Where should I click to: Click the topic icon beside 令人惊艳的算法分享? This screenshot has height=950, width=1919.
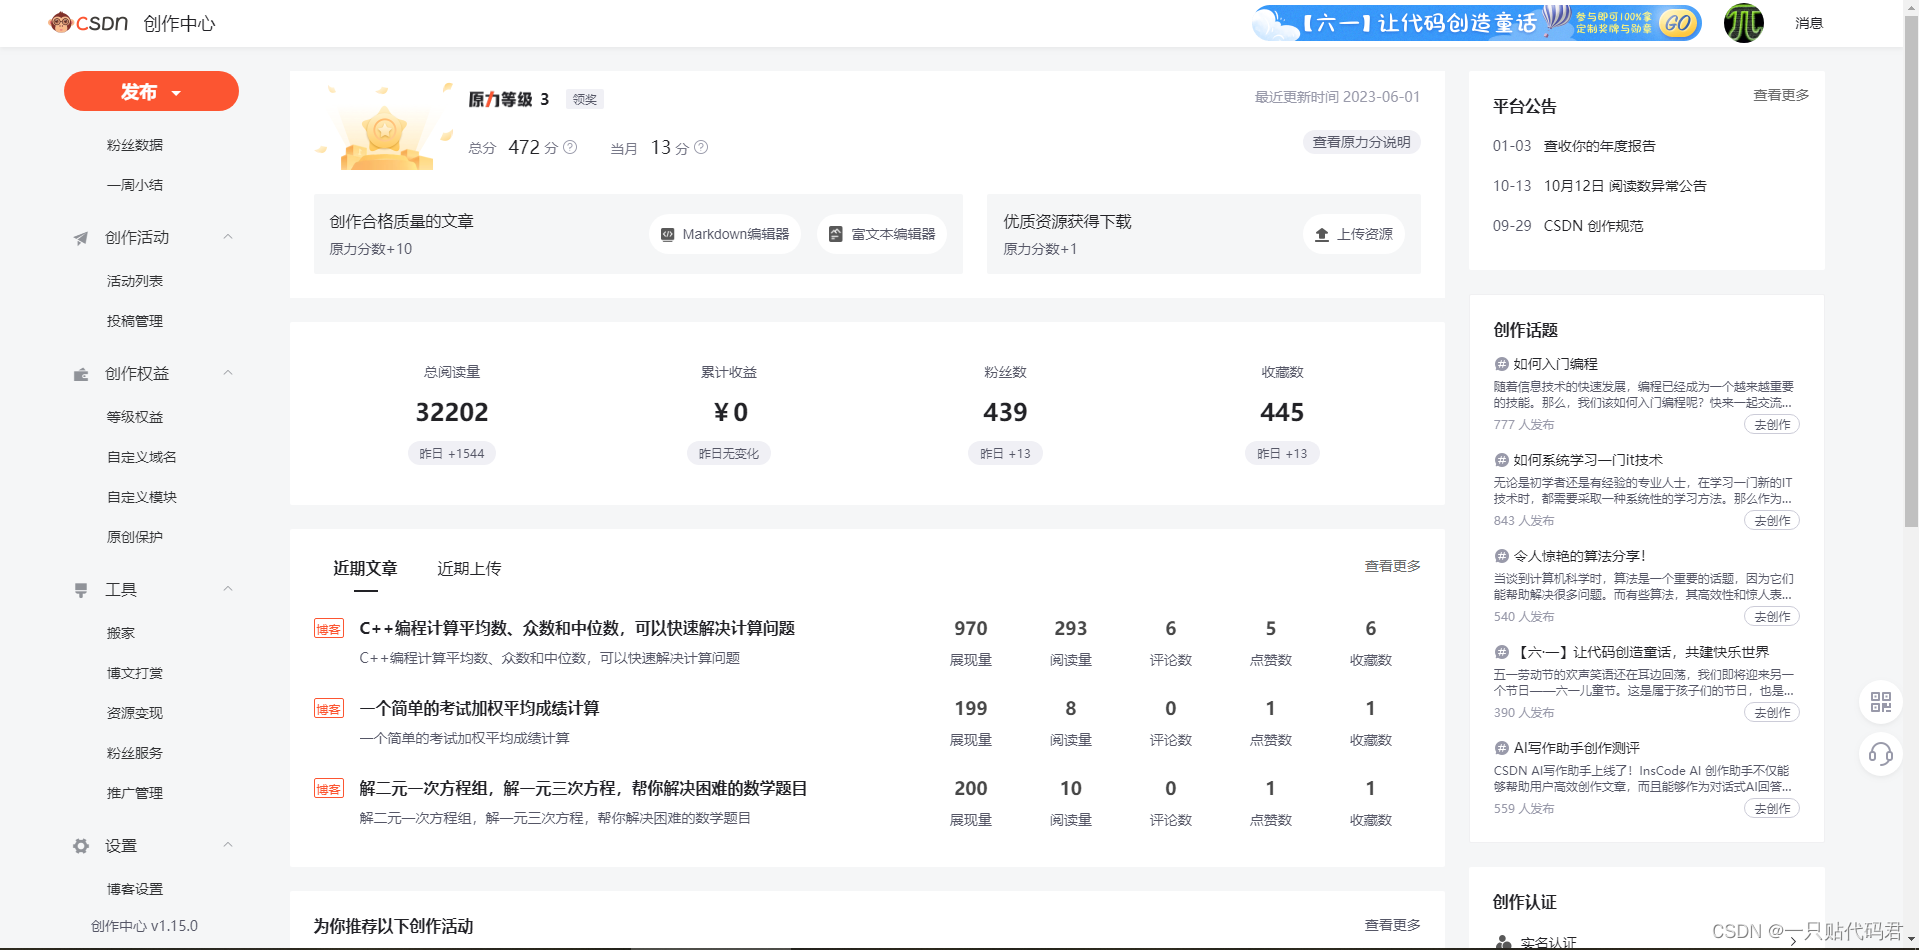pyautogui.click(x=1501, y=556)
